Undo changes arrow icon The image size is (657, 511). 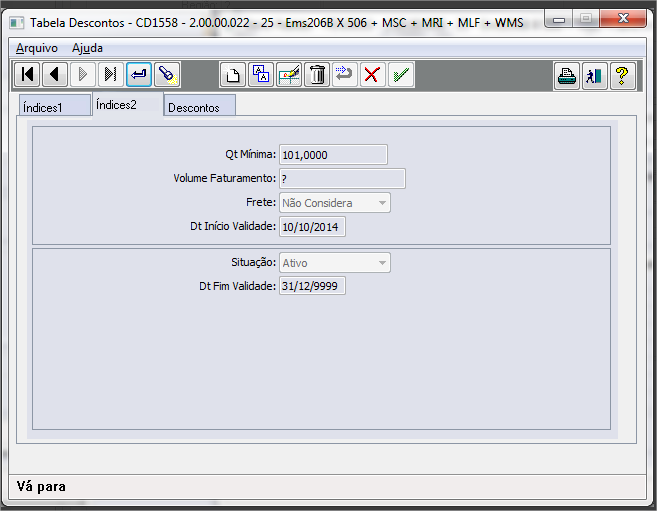coord(345,75)
